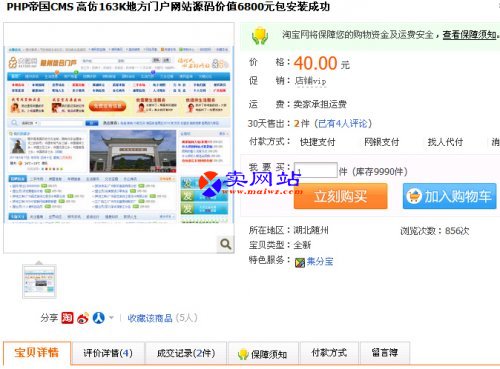Open 成交记录(2件) tab
Viewport: 500px width, 369px height.
[186, 353]
